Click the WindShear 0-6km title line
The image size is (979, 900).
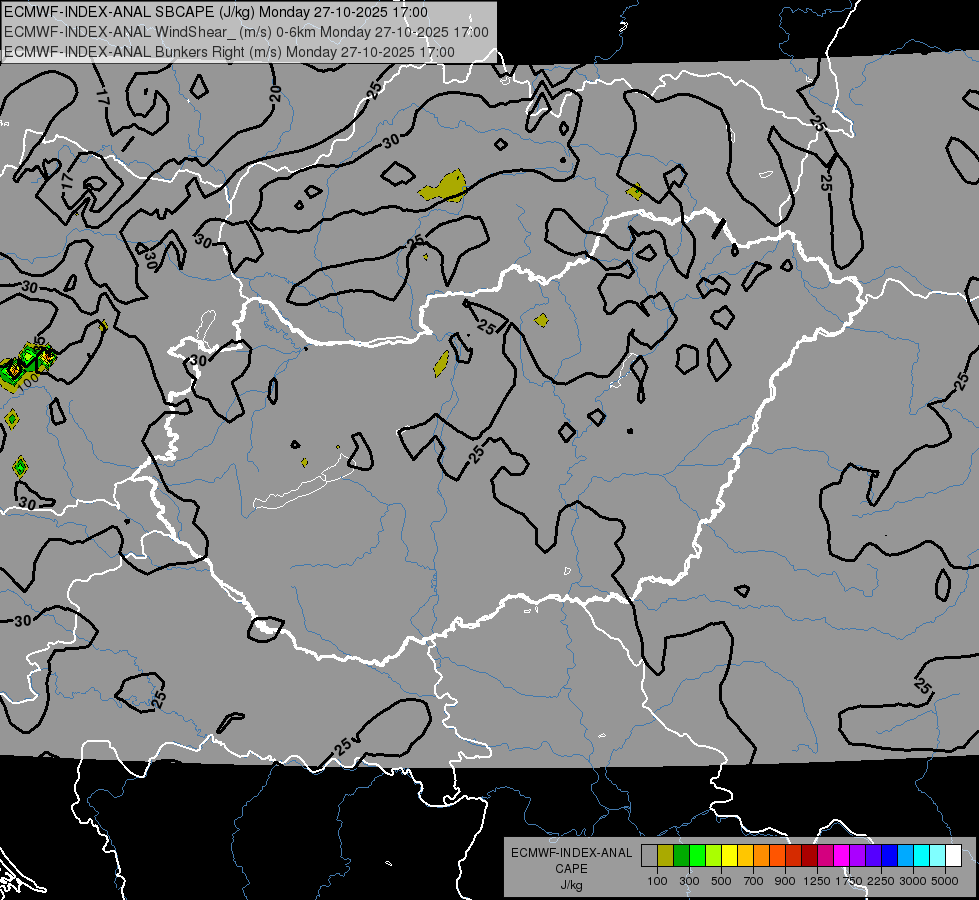246,32
